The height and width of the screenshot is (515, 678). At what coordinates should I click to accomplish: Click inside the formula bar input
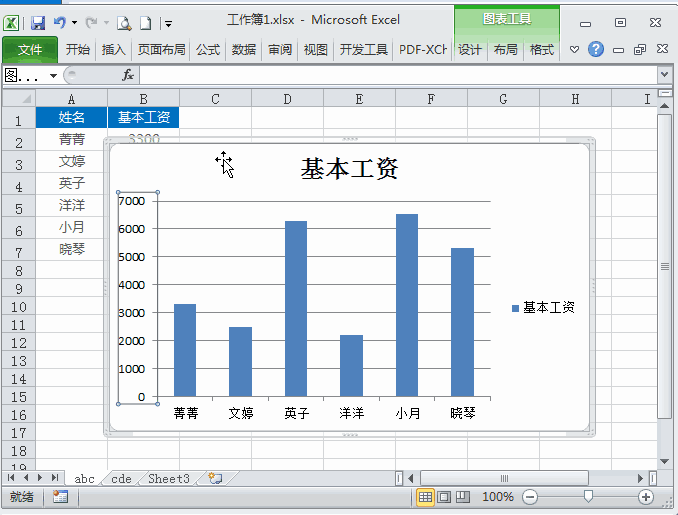pyautogui.click(x=398, y=75)
